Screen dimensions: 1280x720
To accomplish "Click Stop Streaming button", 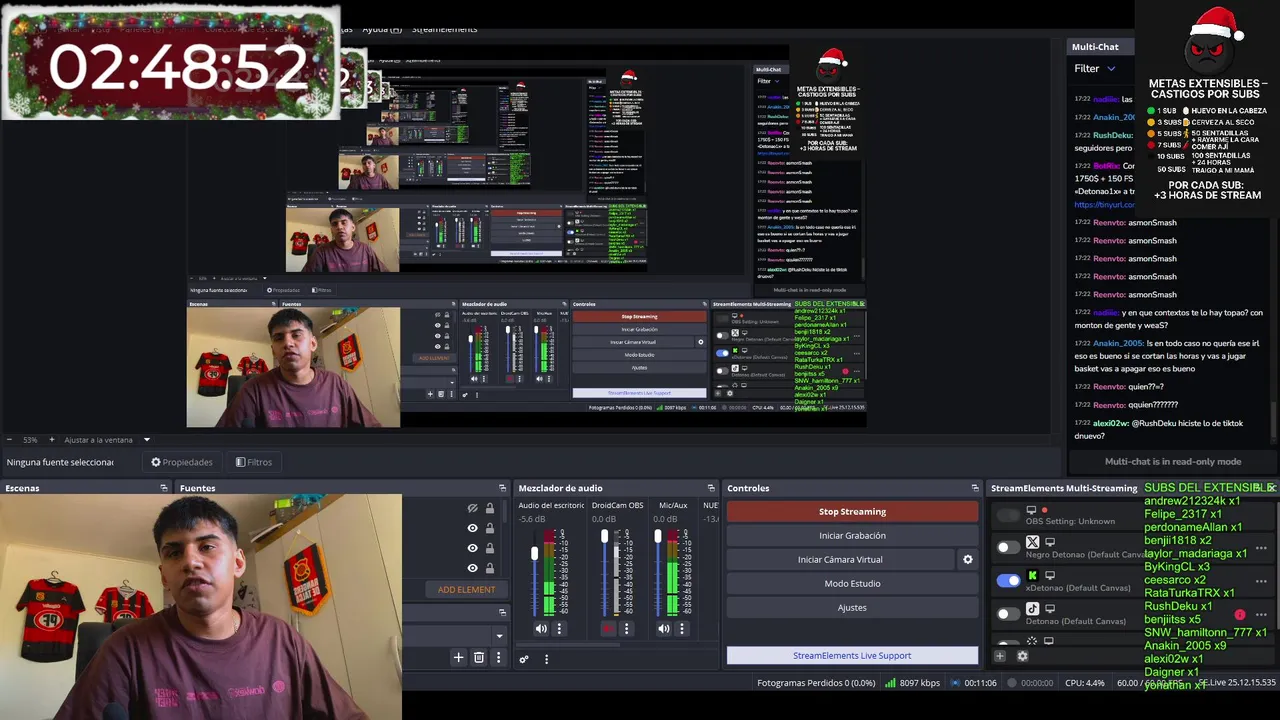I will (852, 512).
